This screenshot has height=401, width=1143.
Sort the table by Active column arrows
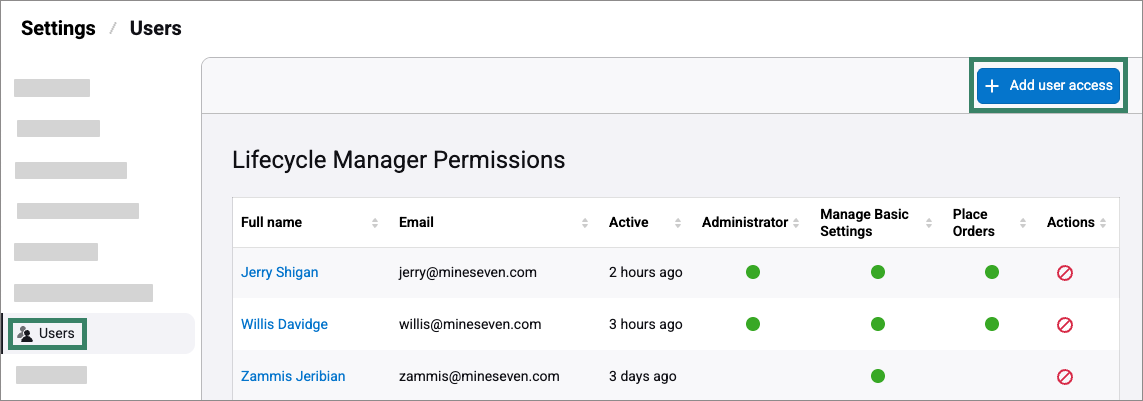pos(678,223)
